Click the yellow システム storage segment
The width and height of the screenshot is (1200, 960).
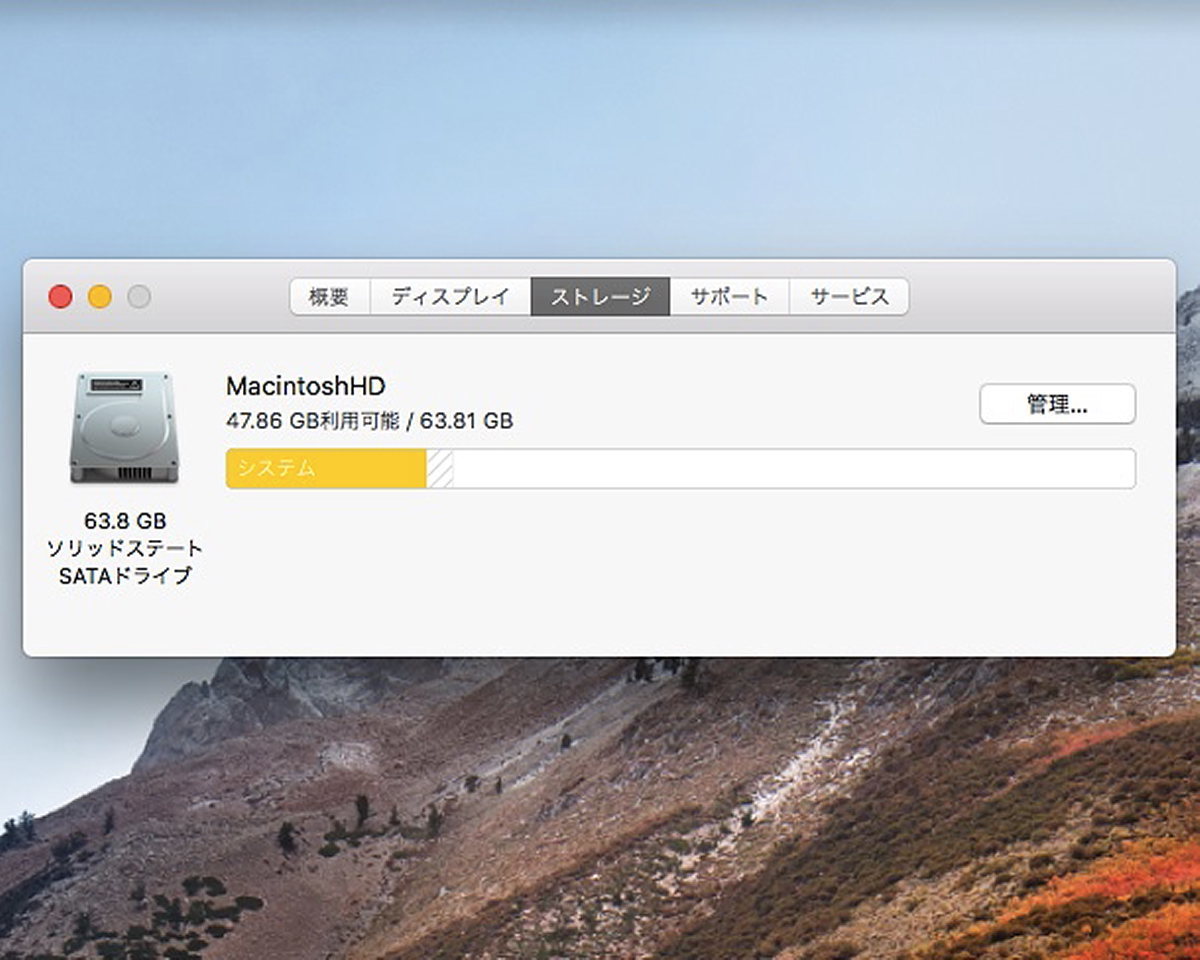326,468
